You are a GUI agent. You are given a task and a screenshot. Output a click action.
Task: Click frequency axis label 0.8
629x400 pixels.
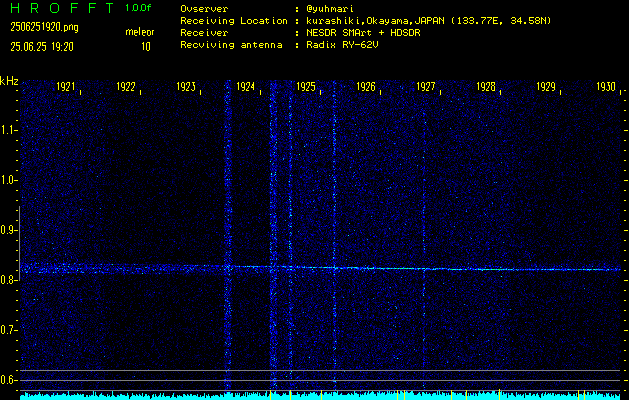pos(9,280)
